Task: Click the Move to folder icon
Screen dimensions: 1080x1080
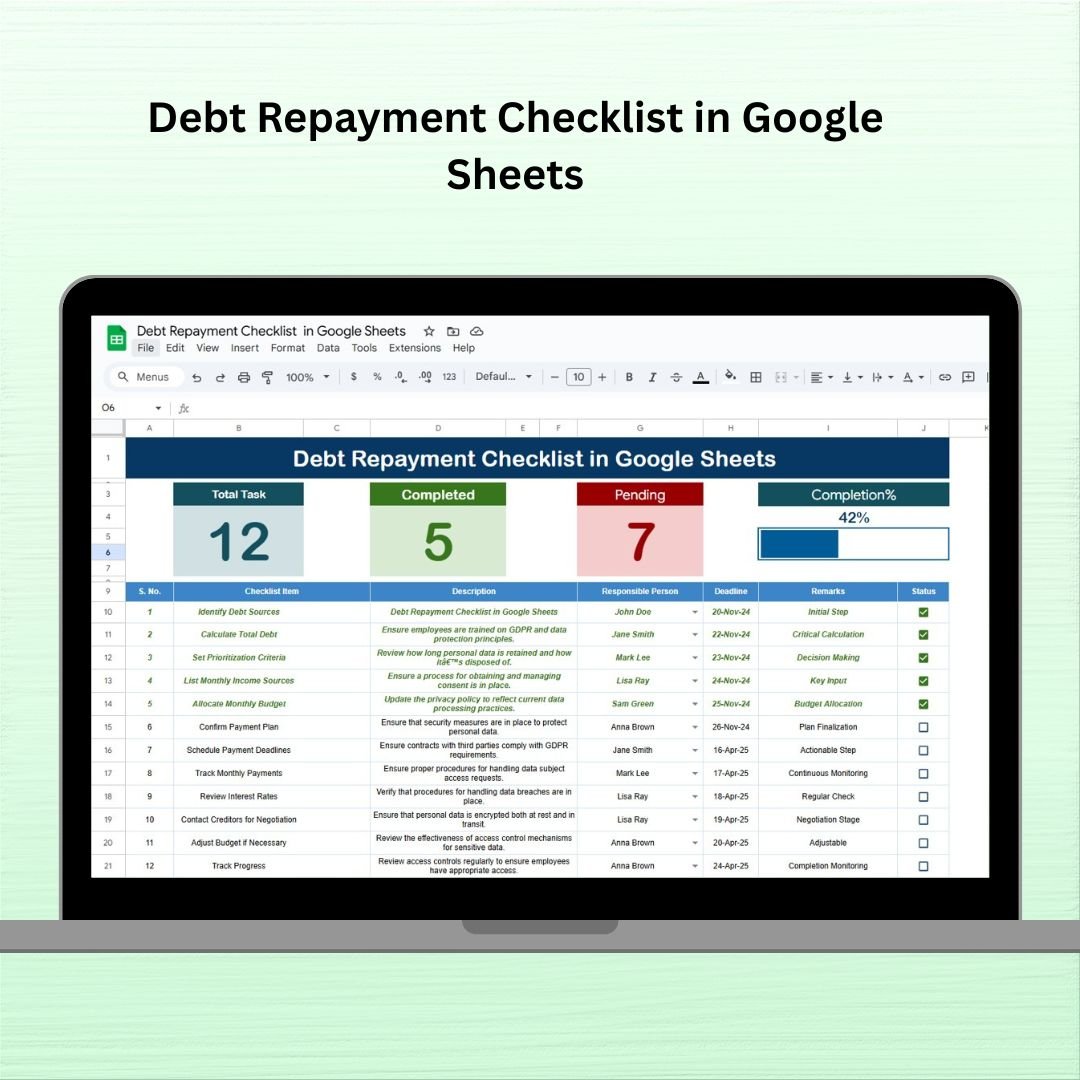Action: click(453, 331)
